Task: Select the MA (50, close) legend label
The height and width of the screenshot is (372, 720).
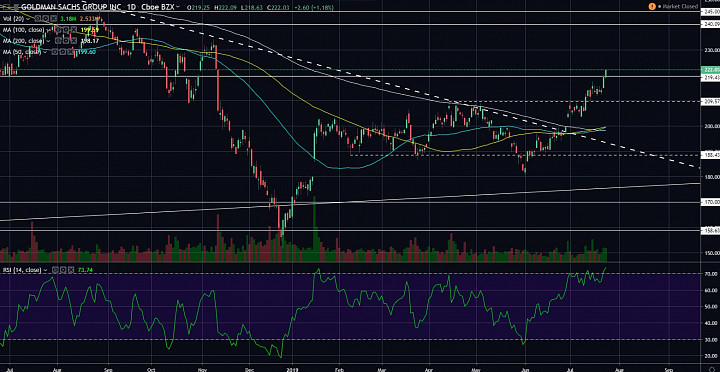Action: tap(22, 52)
